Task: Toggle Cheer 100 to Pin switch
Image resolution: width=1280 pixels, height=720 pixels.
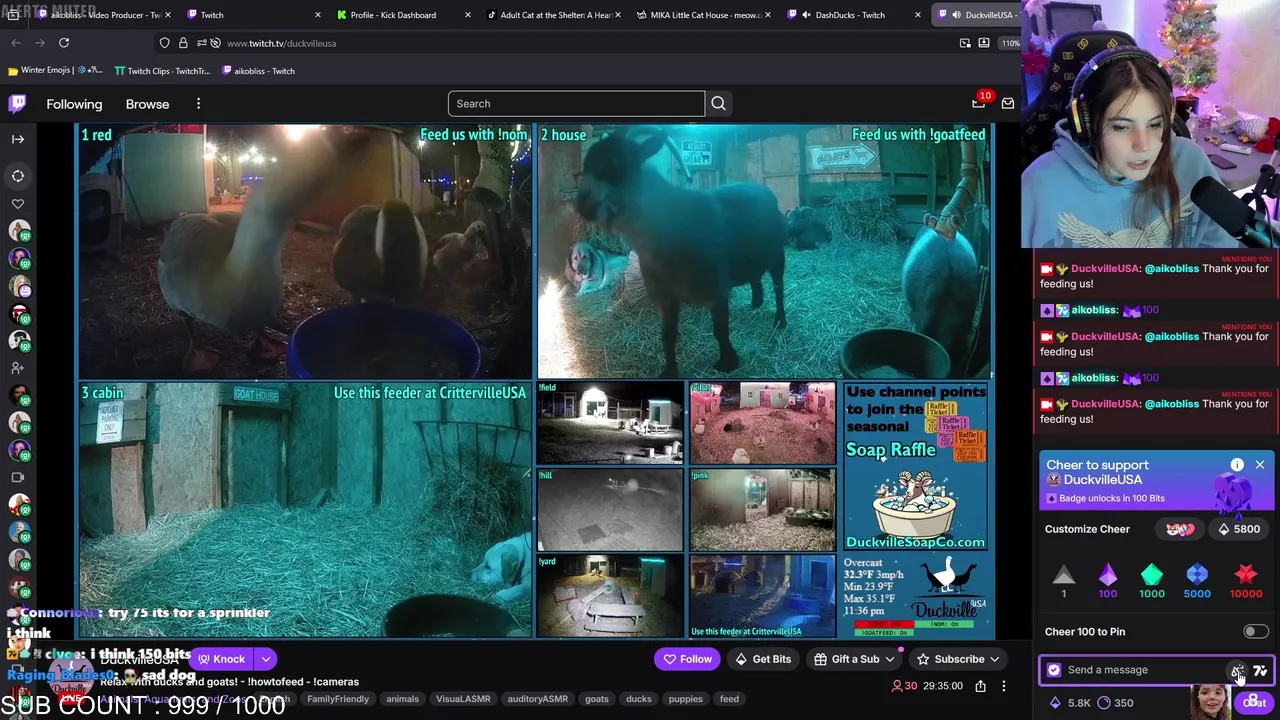Action: pyautogui.click(x=1256, y=632)
